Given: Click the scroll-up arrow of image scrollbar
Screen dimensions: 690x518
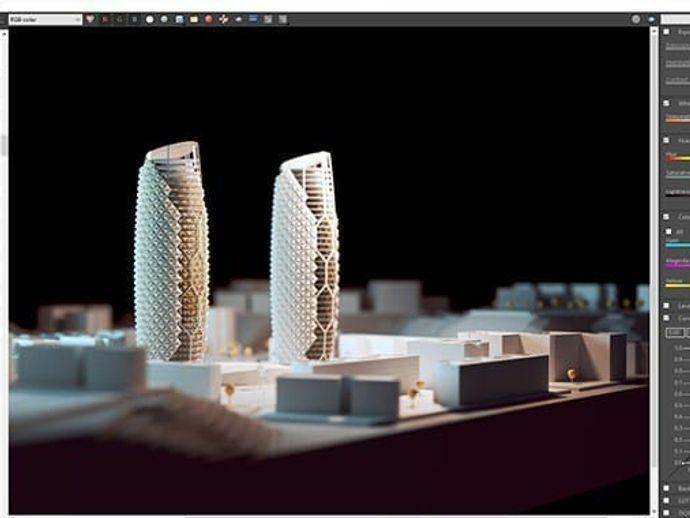Looking at the screenshot, I should 654,31.
